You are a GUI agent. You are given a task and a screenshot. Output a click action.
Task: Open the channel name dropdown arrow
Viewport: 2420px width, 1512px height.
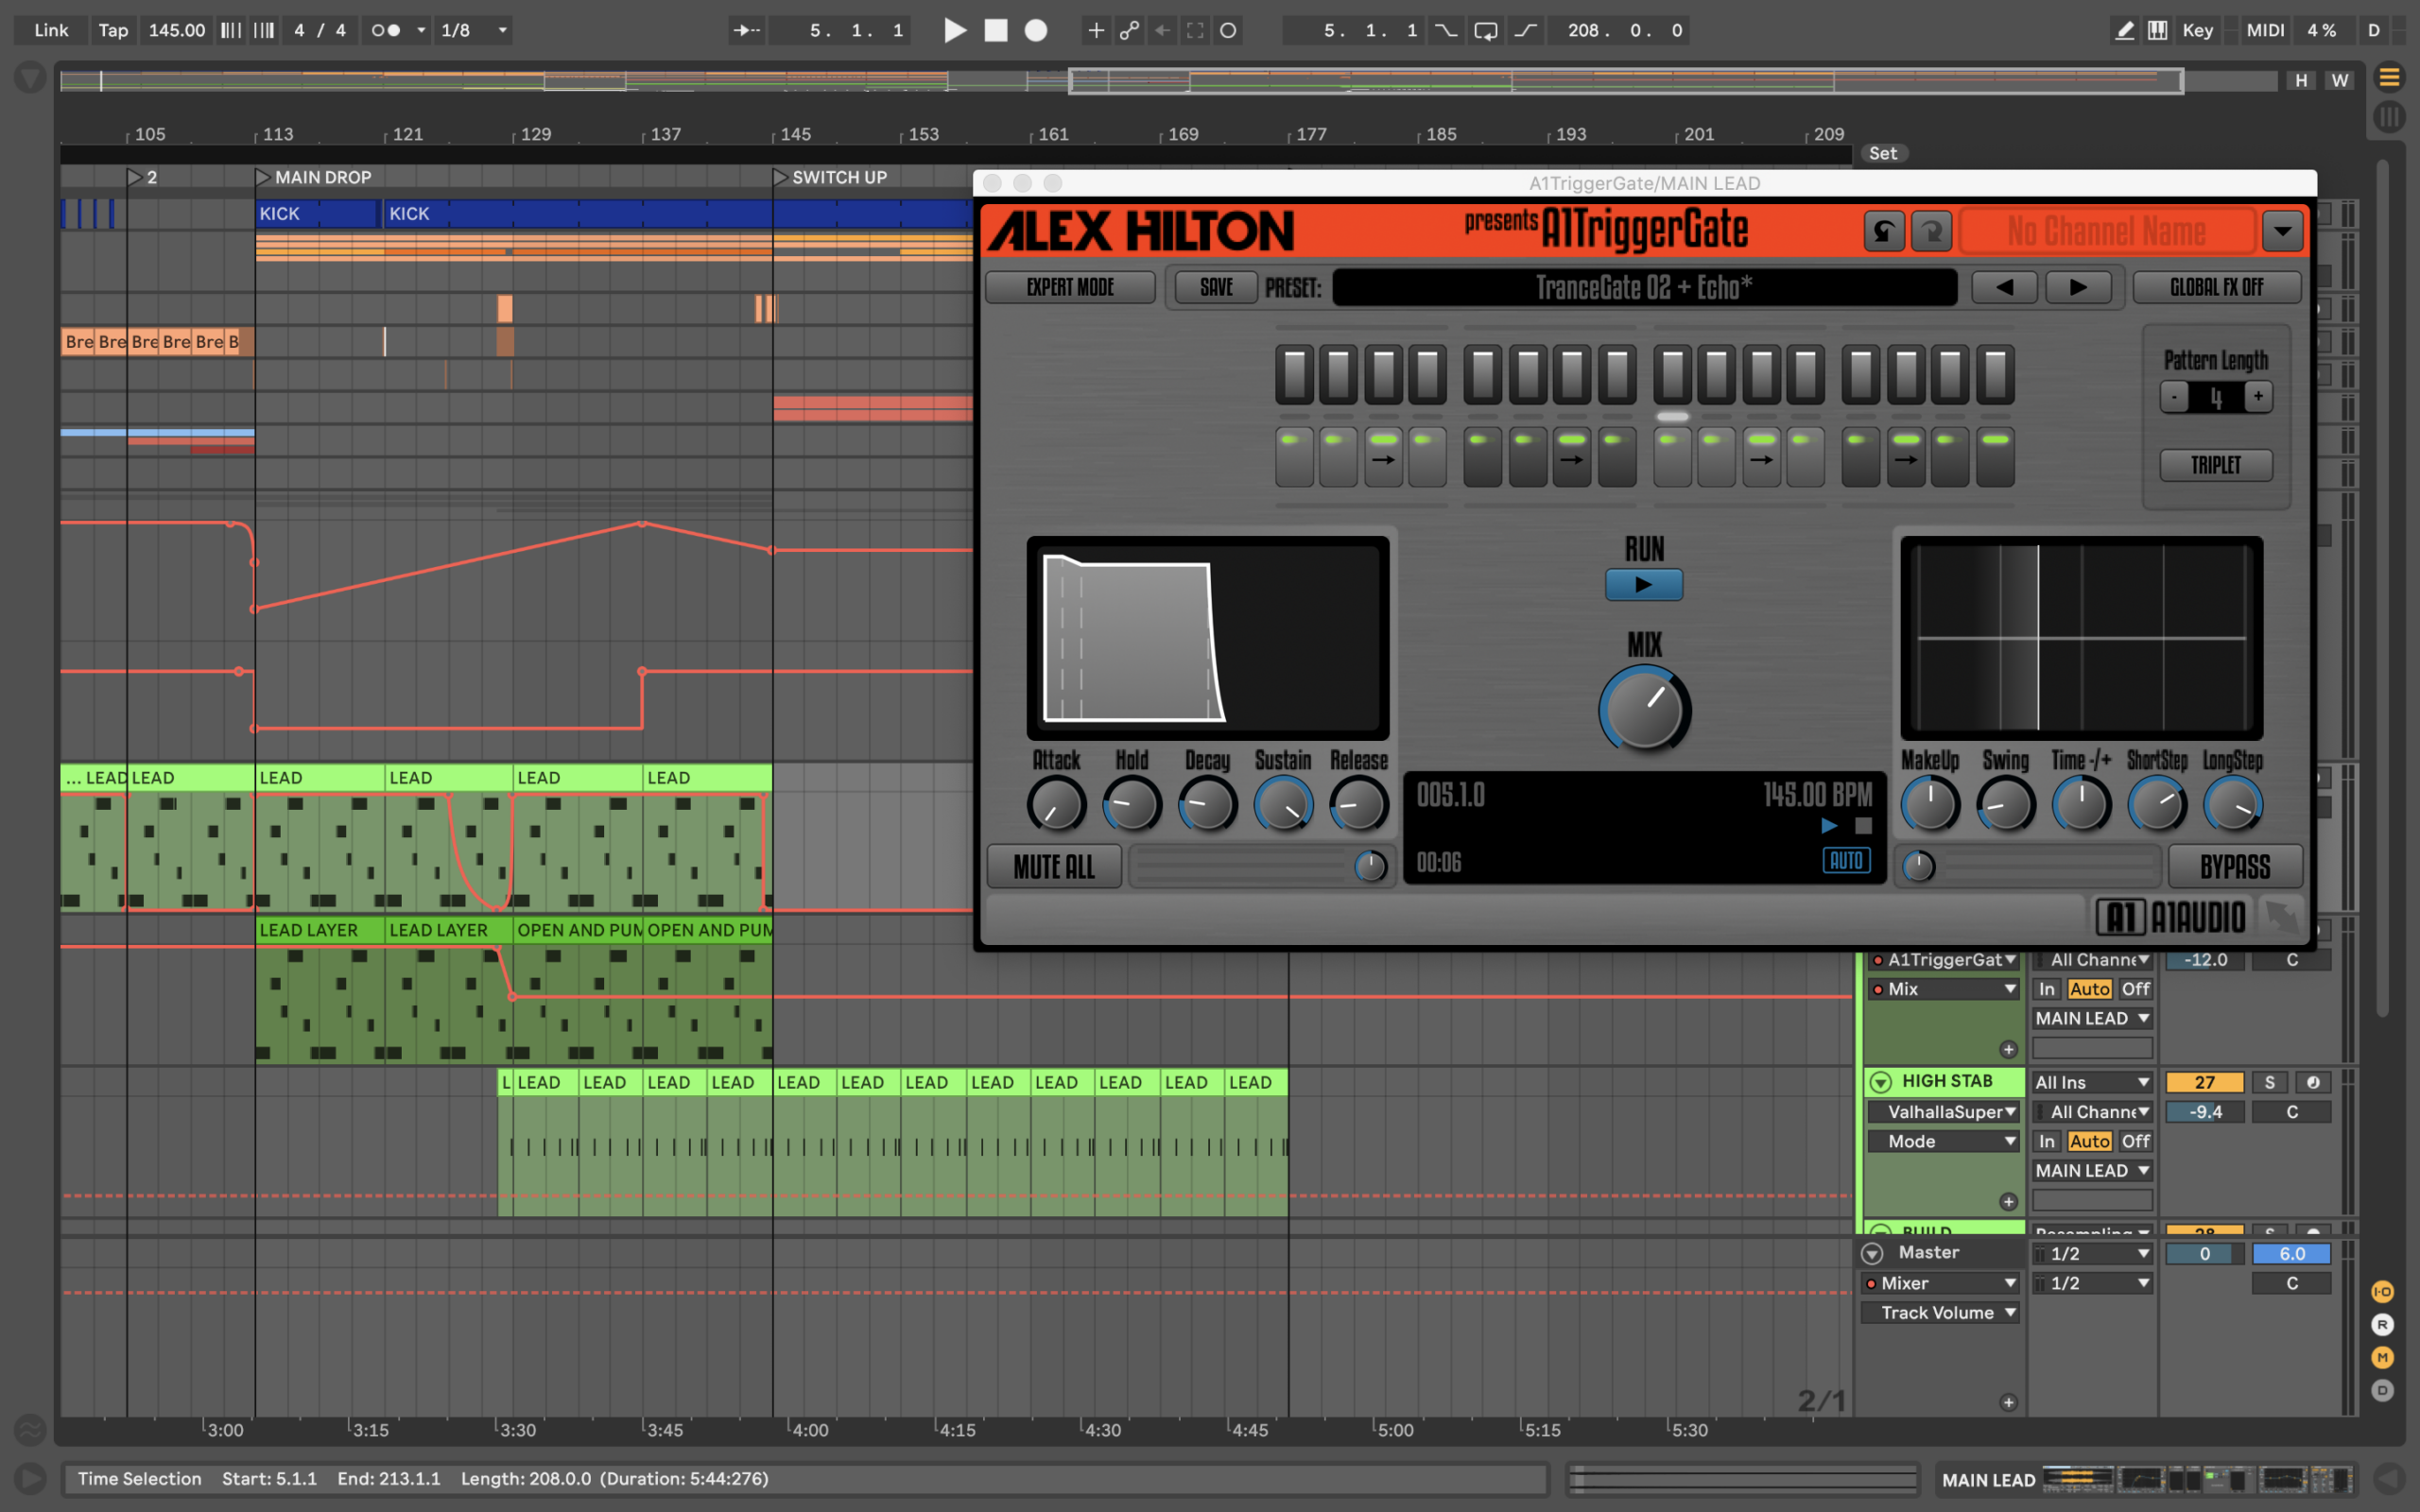click(x=2282, y=231)
